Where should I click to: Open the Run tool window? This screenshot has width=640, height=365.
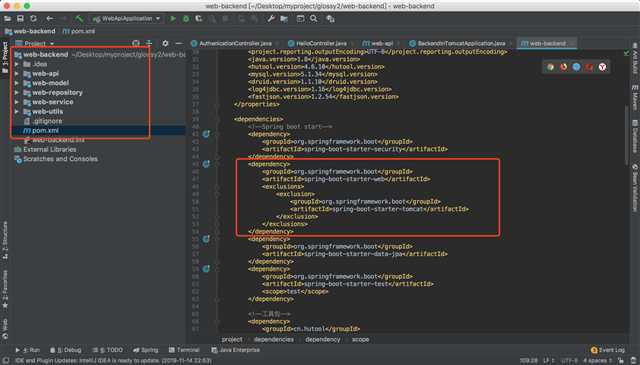pos(27,350)
